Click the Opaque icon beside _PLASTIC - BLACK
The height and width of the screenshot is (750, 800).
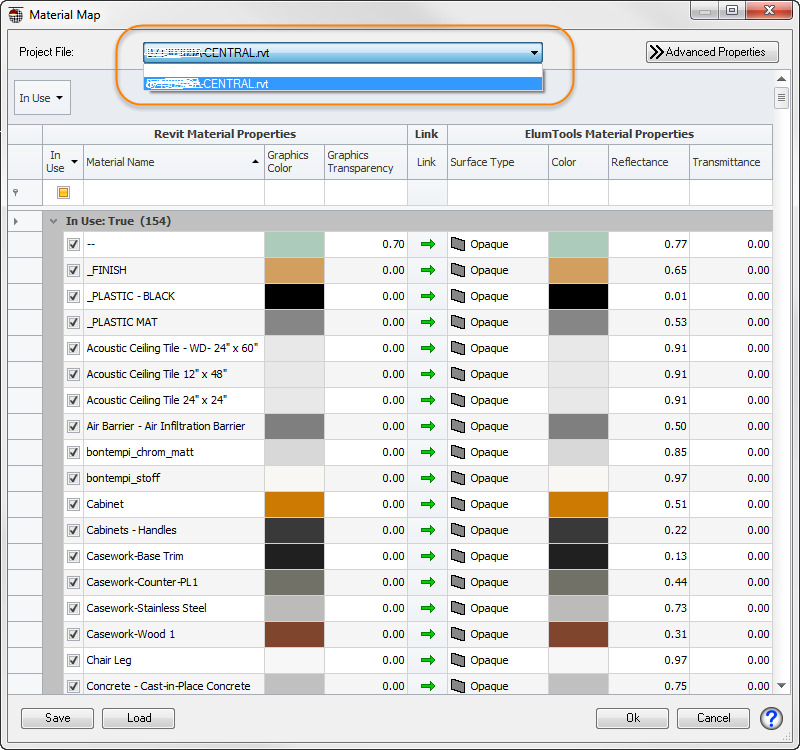(460, 296)
